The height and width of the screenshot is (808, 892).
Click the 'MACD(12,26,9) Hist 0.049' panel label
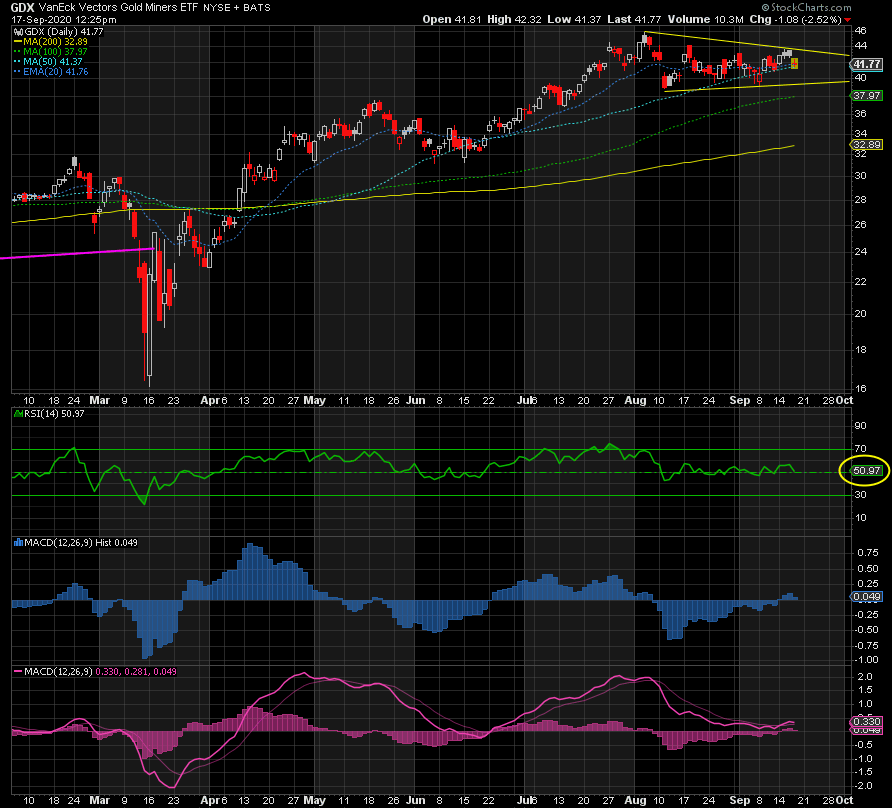pyautogui.click(x=81, y=543)
